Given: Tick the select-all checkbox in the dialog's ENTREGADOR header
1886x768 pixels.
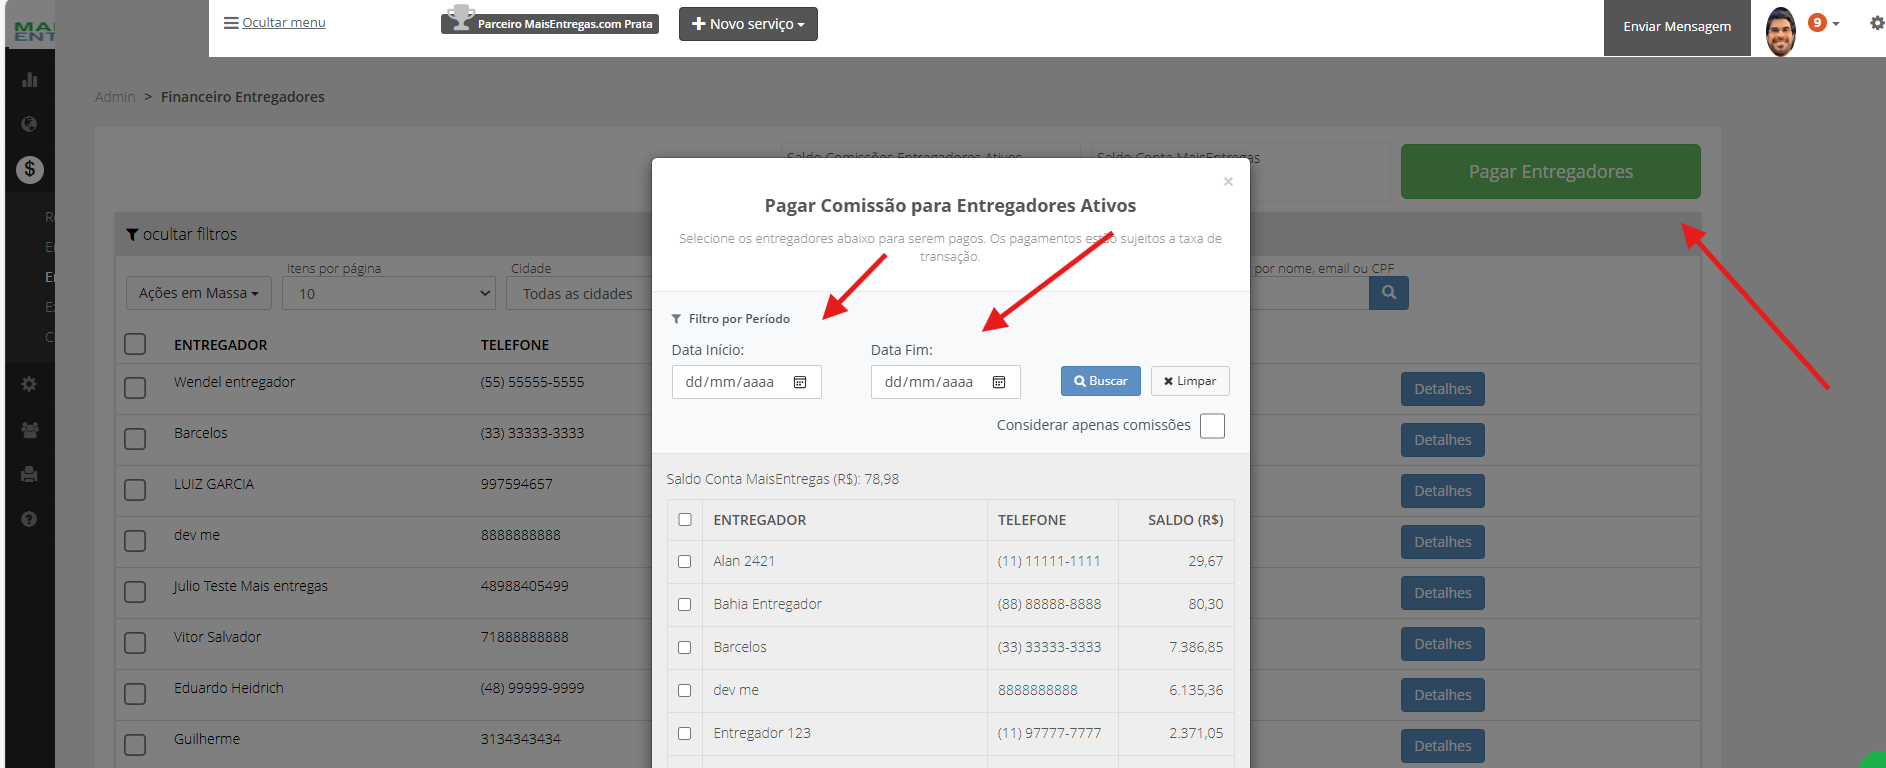Looking at the screenshot, I should click(685, 520).
